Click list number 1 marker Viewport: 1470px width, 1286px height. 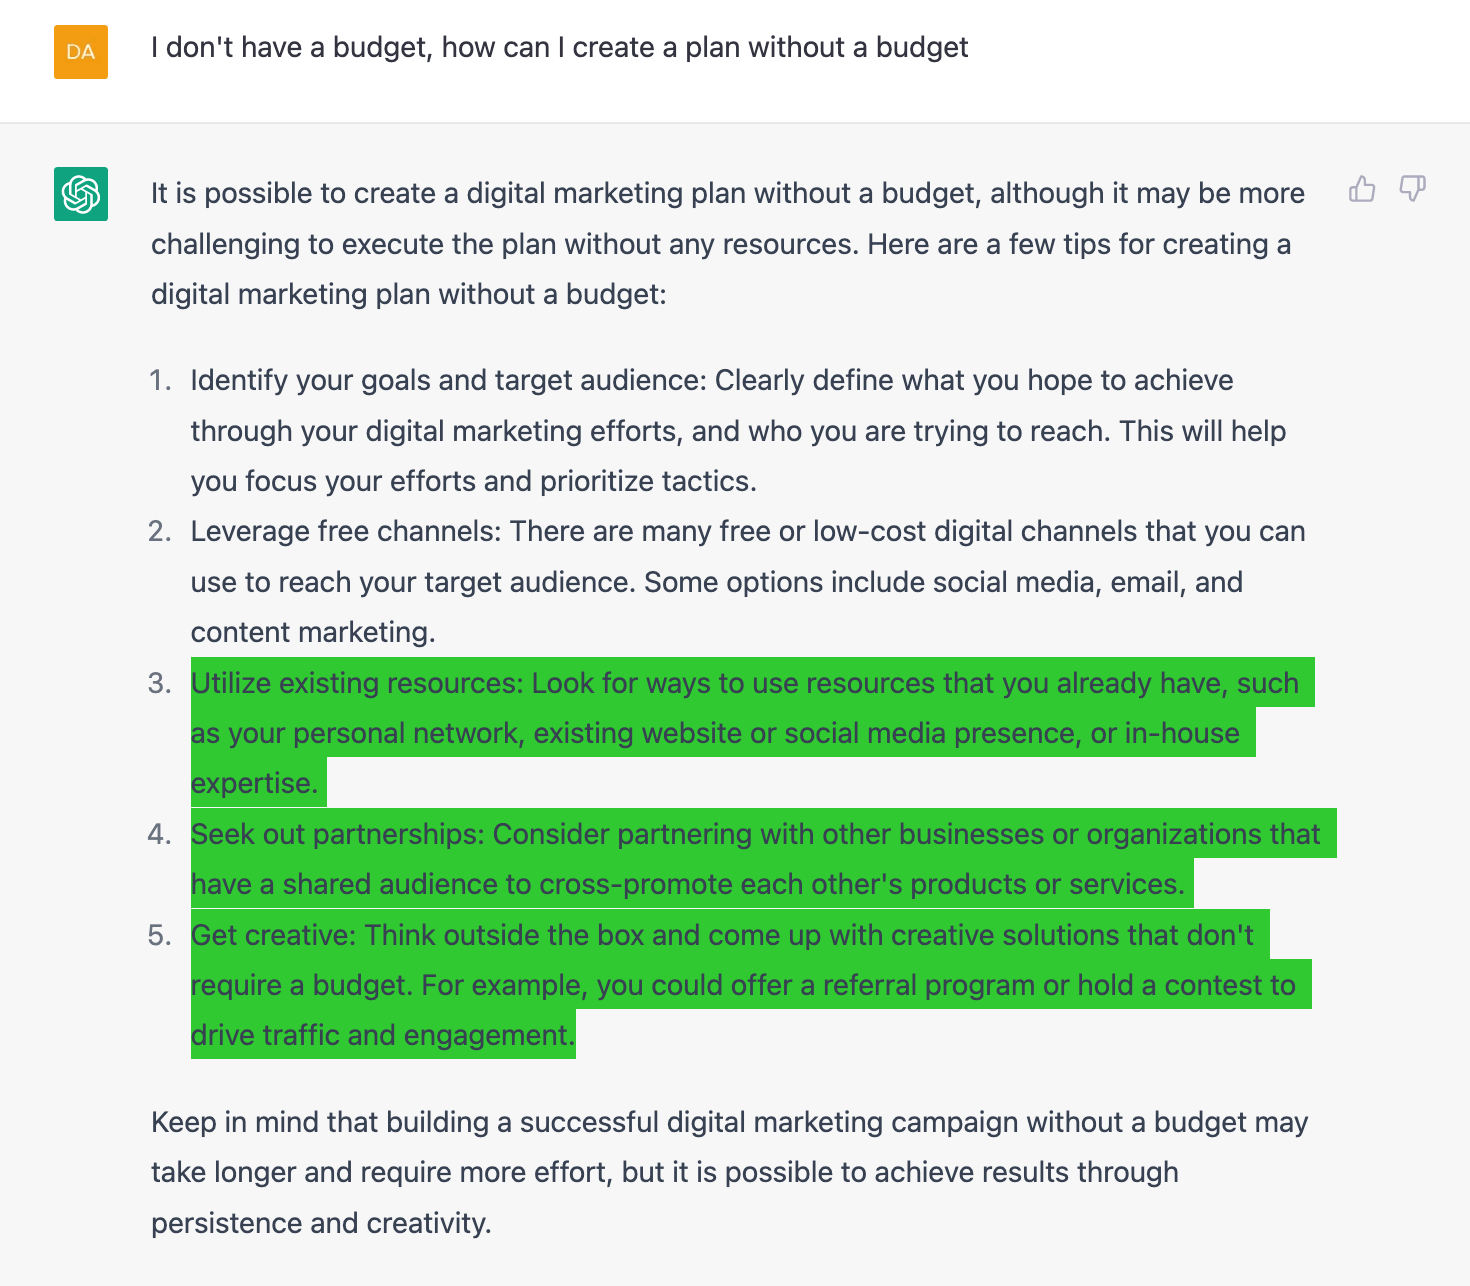point(160,381)
